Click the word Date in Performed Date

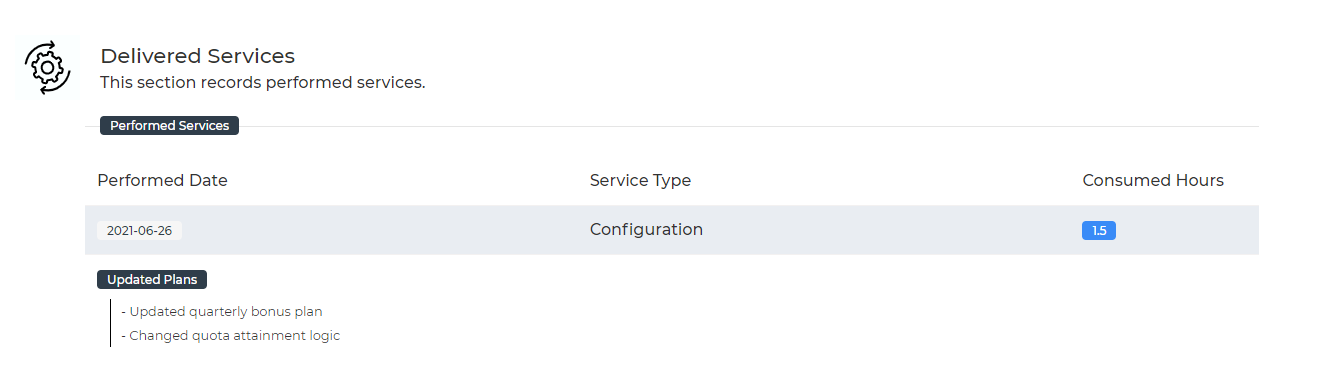pos(209,181)
